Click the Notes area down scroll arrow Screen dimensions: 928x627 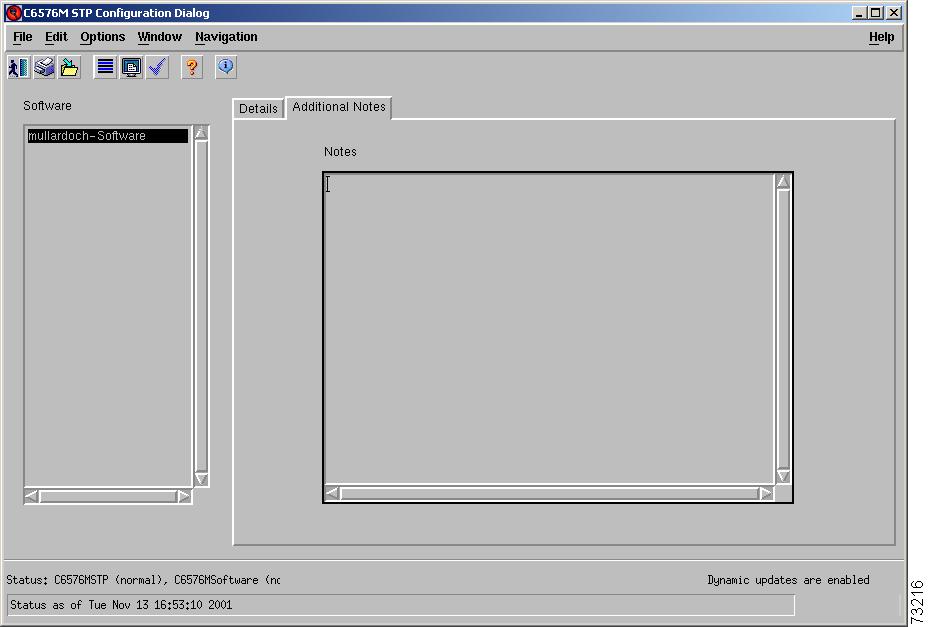click(x=784, y=475)
